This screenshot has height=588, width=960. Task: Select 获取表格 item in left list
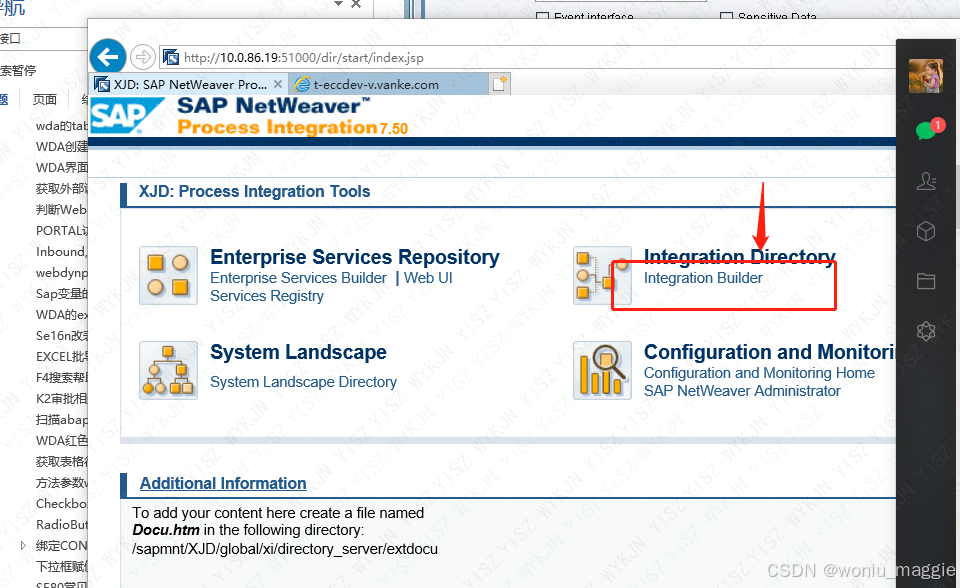pyautogui.click(x=61, y=462)
